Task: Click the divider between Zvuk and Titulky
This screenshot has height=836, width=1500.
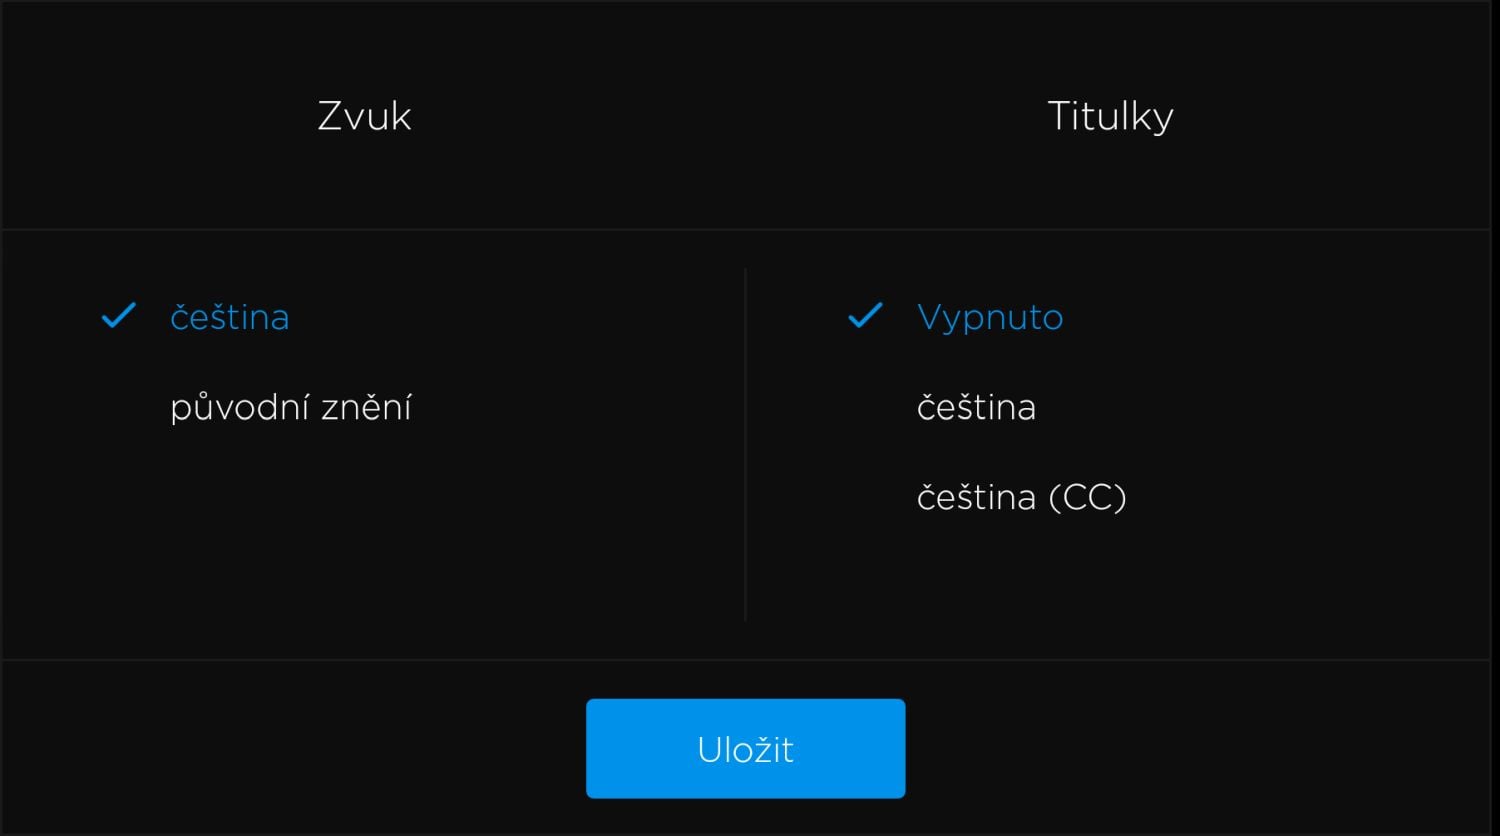Action: [747, 443]
